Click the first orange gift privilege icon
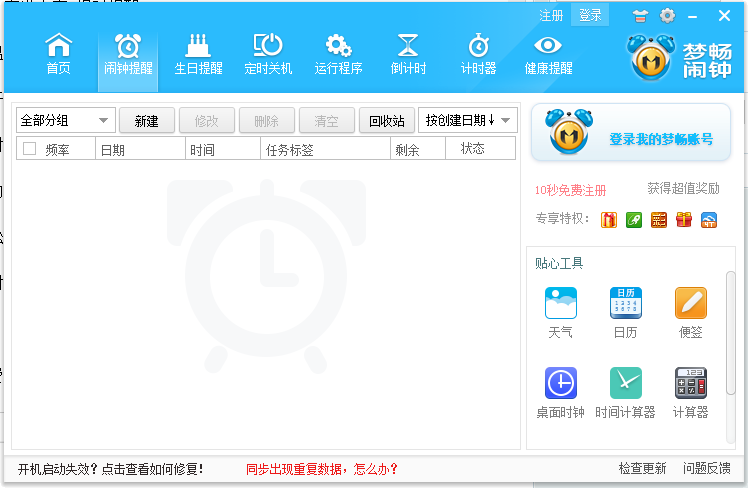 608,220
